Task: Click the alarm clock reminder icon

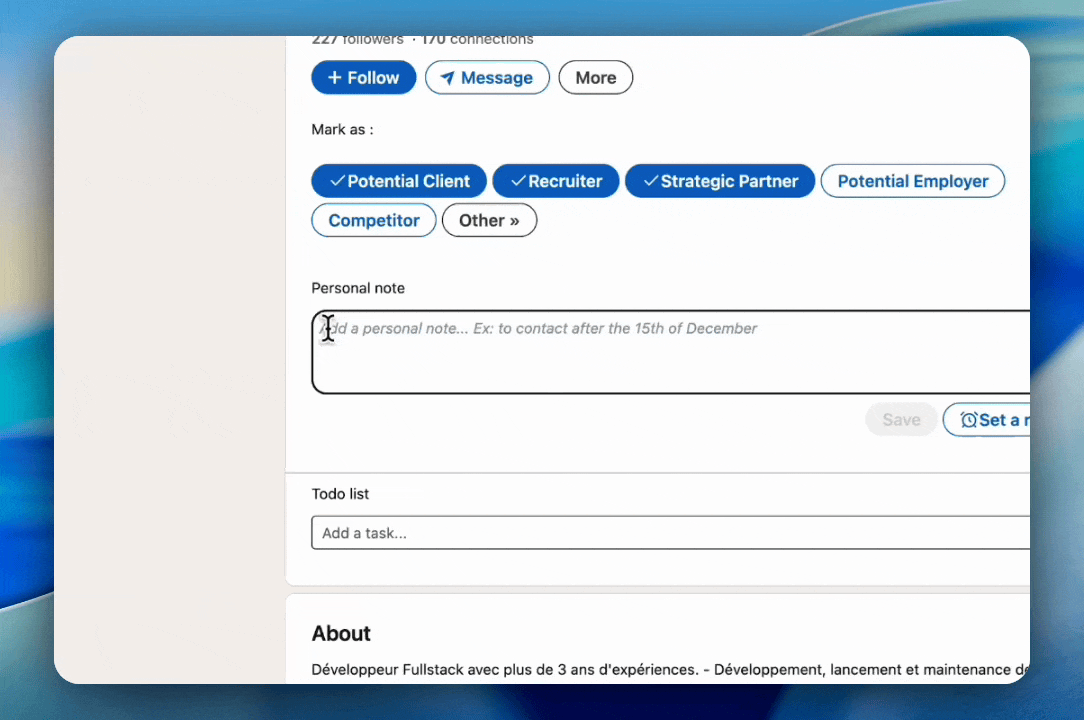Action: coord(968,420)
